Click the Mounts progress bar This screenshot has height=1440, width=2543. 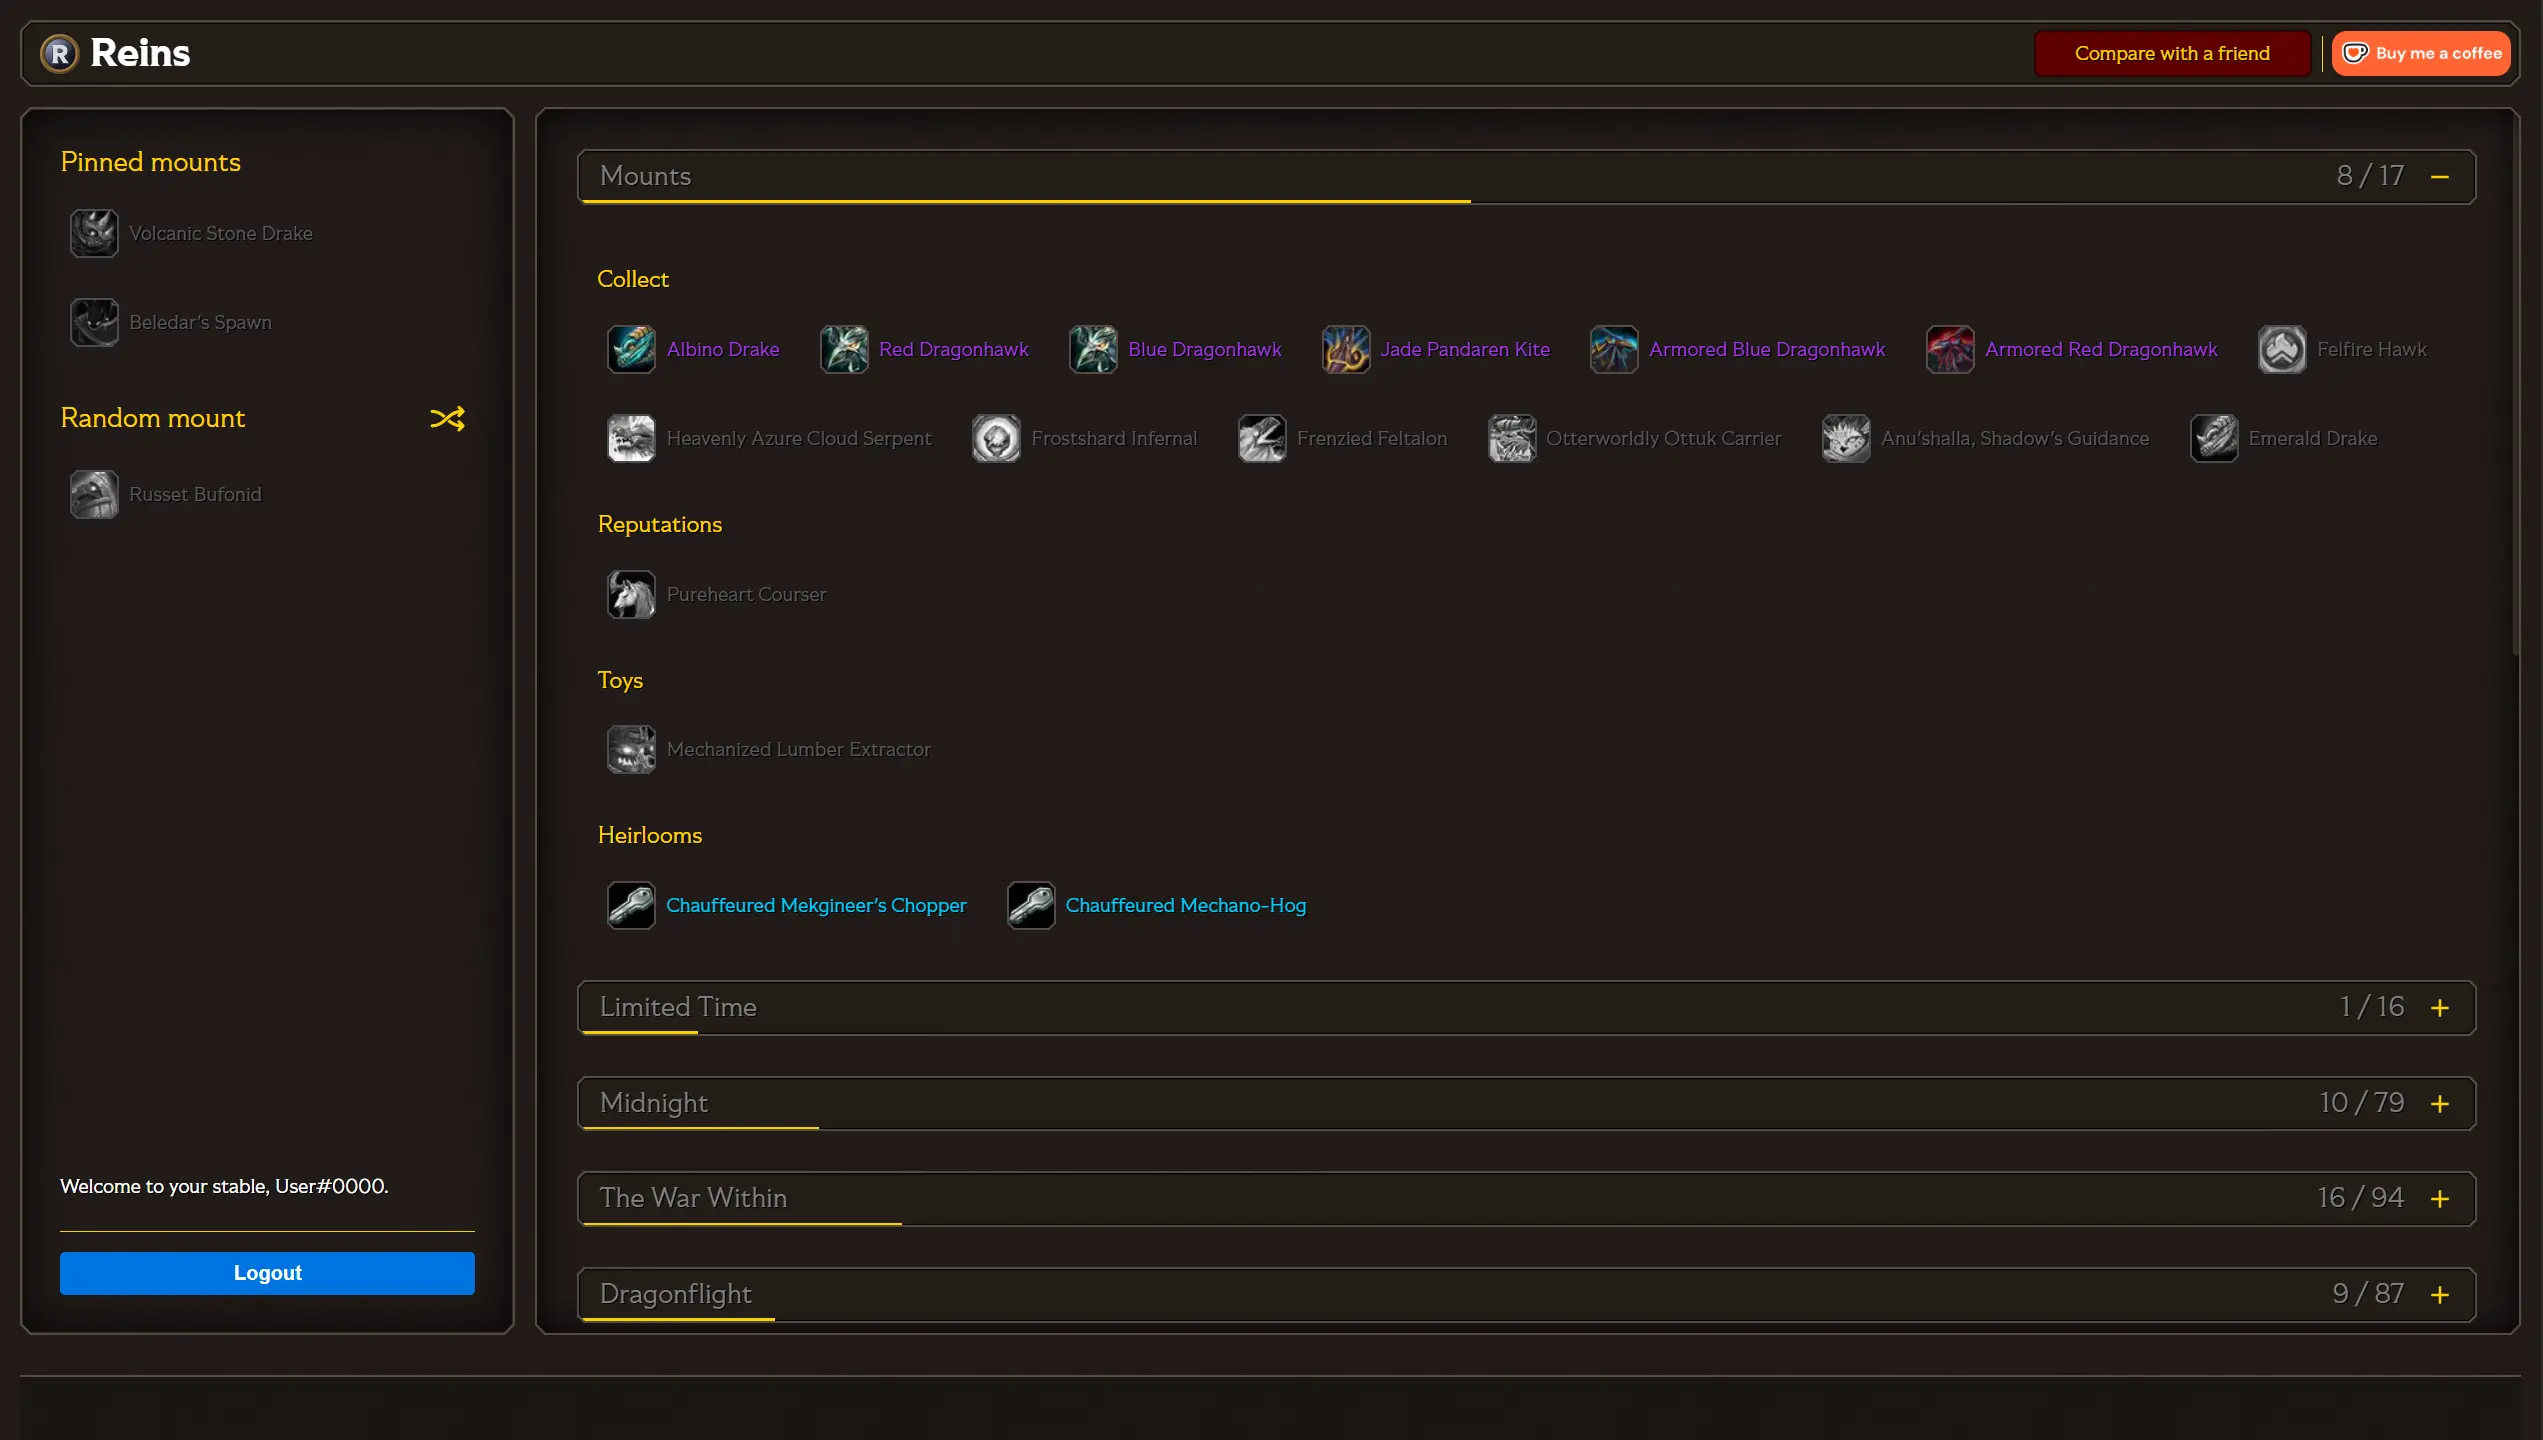click(x=1026, y=201)
